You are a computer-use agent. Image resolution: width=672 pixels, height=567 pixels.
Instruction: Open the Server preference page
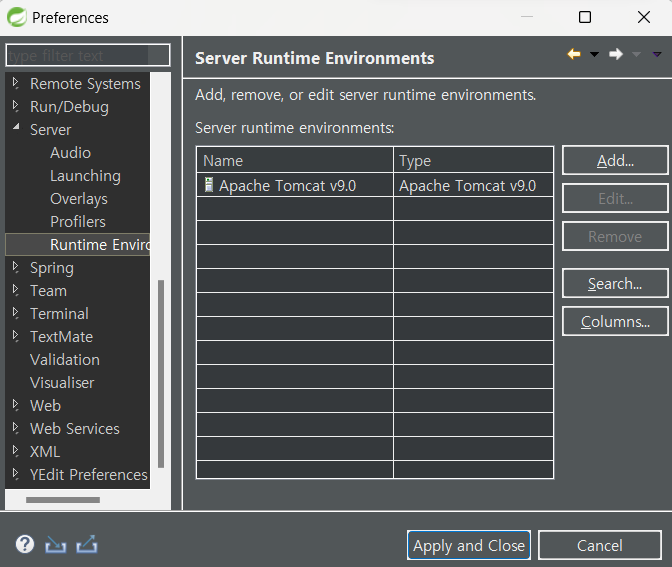(51, 129)
